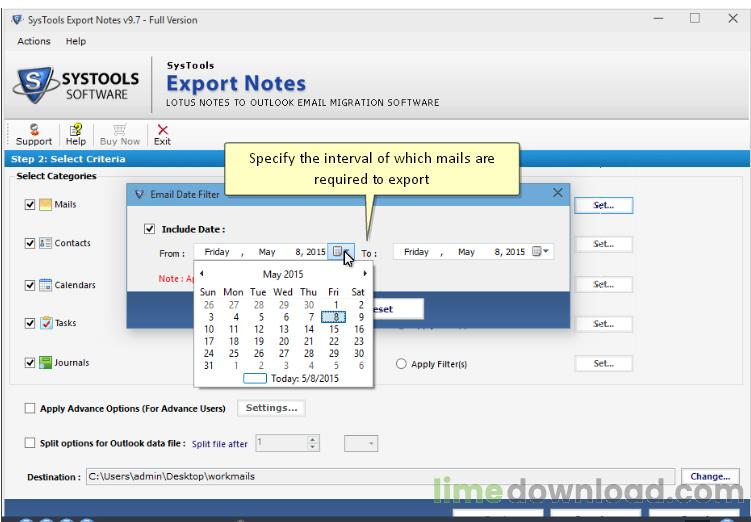Click the Set button for Journals

point(603,363)
